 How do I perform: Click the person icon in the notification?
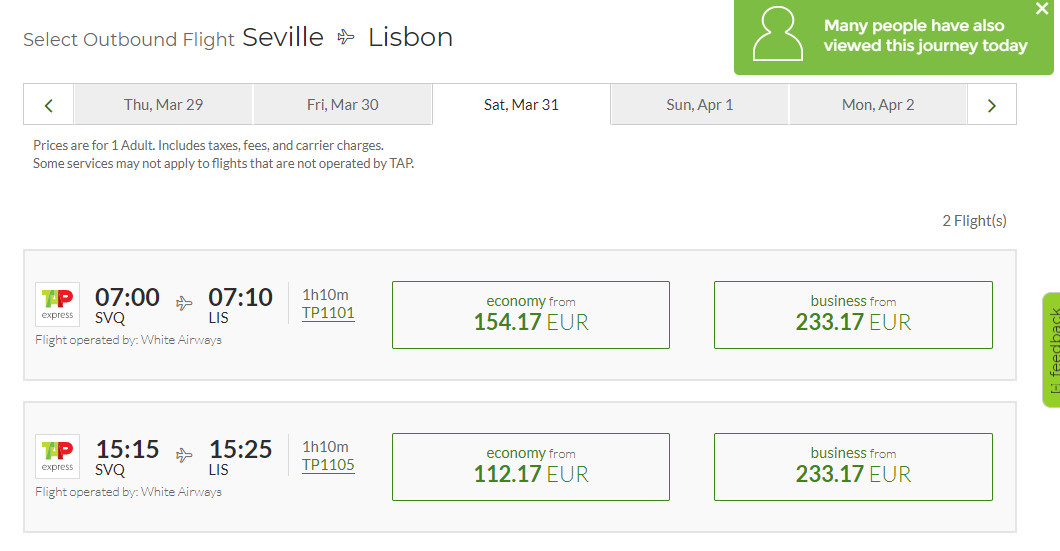click(x=778, y=34)
